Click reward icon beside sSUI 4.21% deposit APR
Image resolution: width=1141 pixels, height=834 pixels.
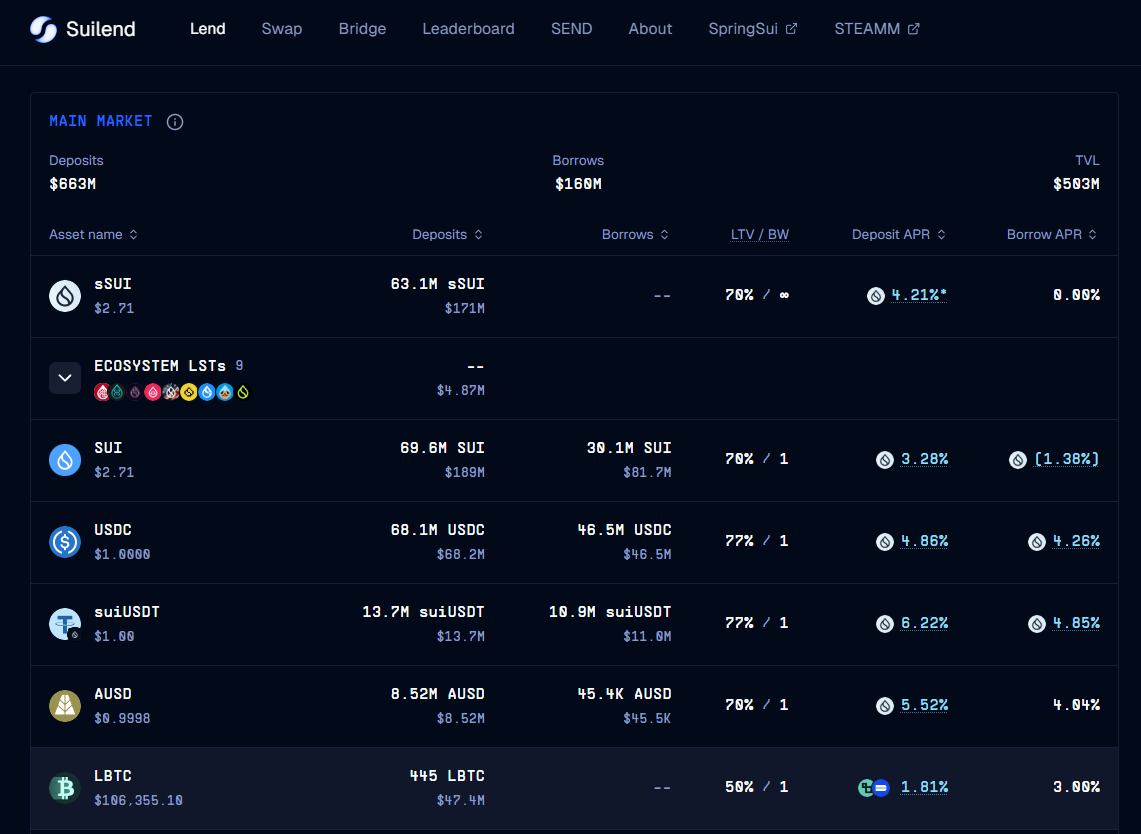pos(875,295)
